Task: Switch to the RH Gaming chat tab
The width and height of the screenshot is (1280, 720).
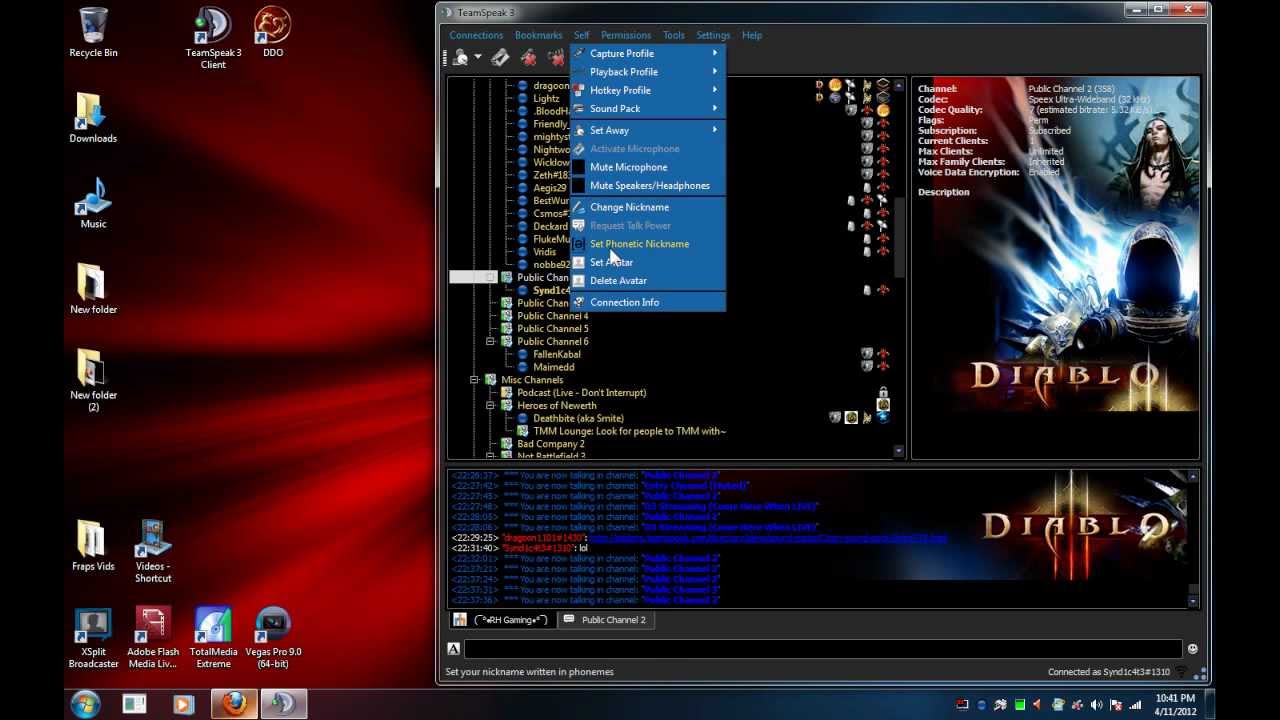Action: pos(502,620)
